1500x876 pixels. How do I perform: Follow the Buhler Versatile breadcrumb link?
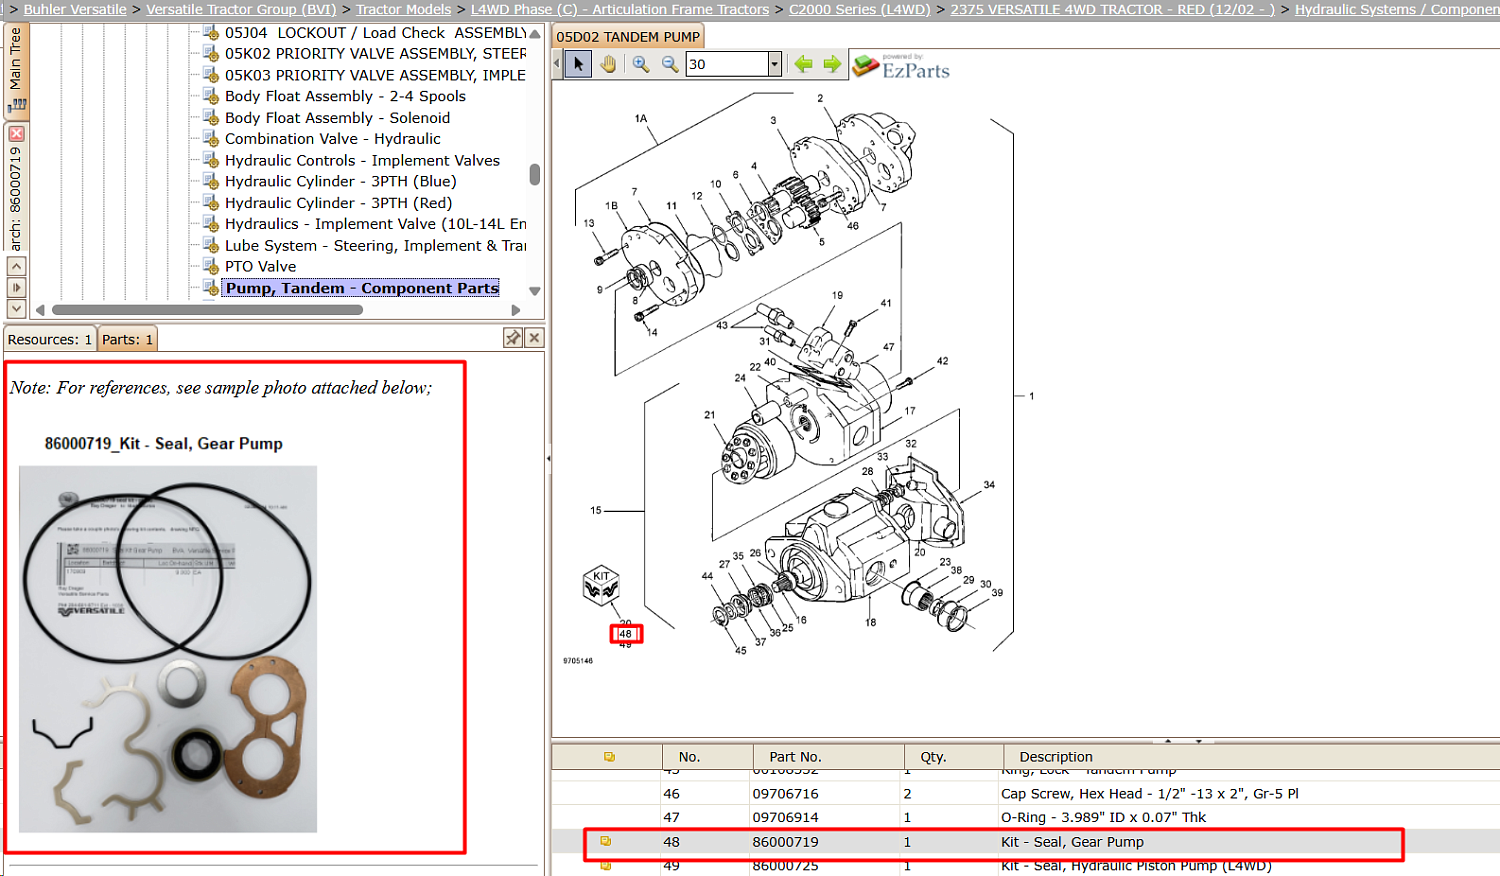(x=75, y=9)
